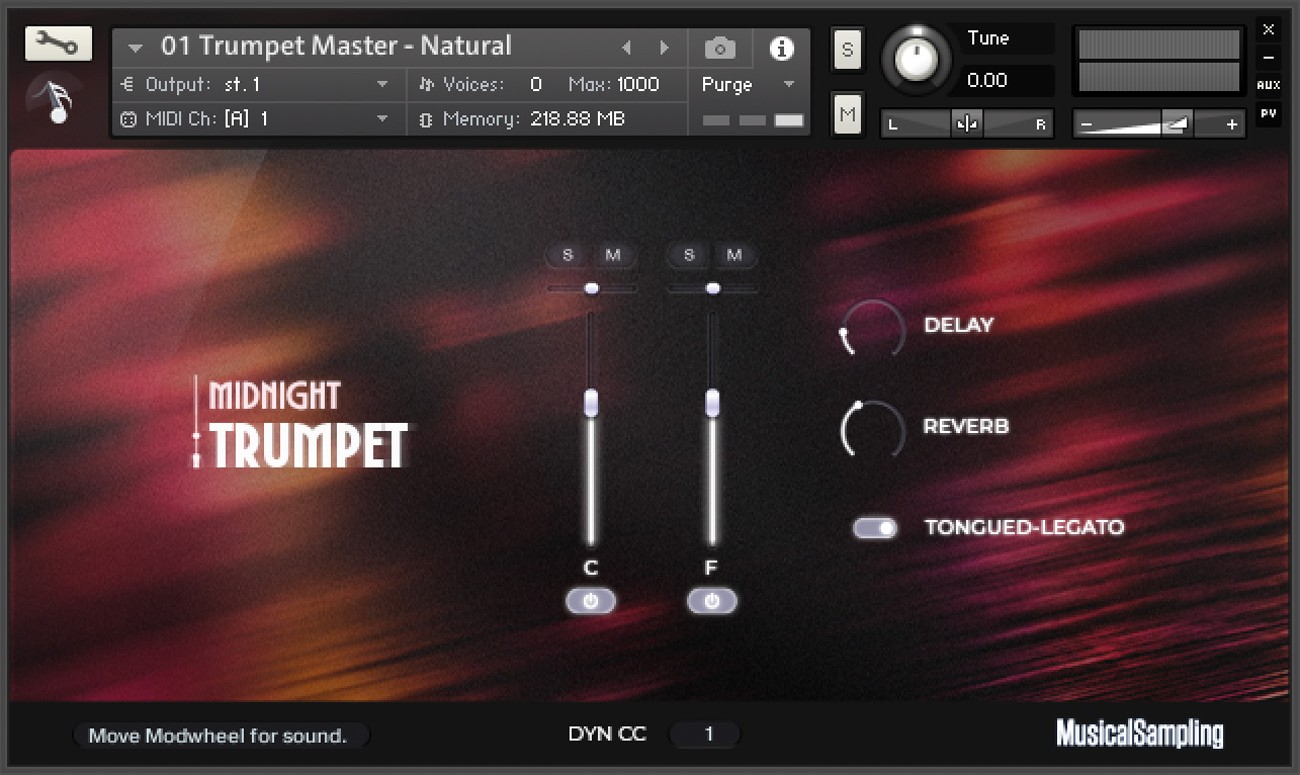Toggle power for the F microphone
Image resolution: width=1300 pixels, height=775 pixels.
pyautogui.click(x=712, y=601)
